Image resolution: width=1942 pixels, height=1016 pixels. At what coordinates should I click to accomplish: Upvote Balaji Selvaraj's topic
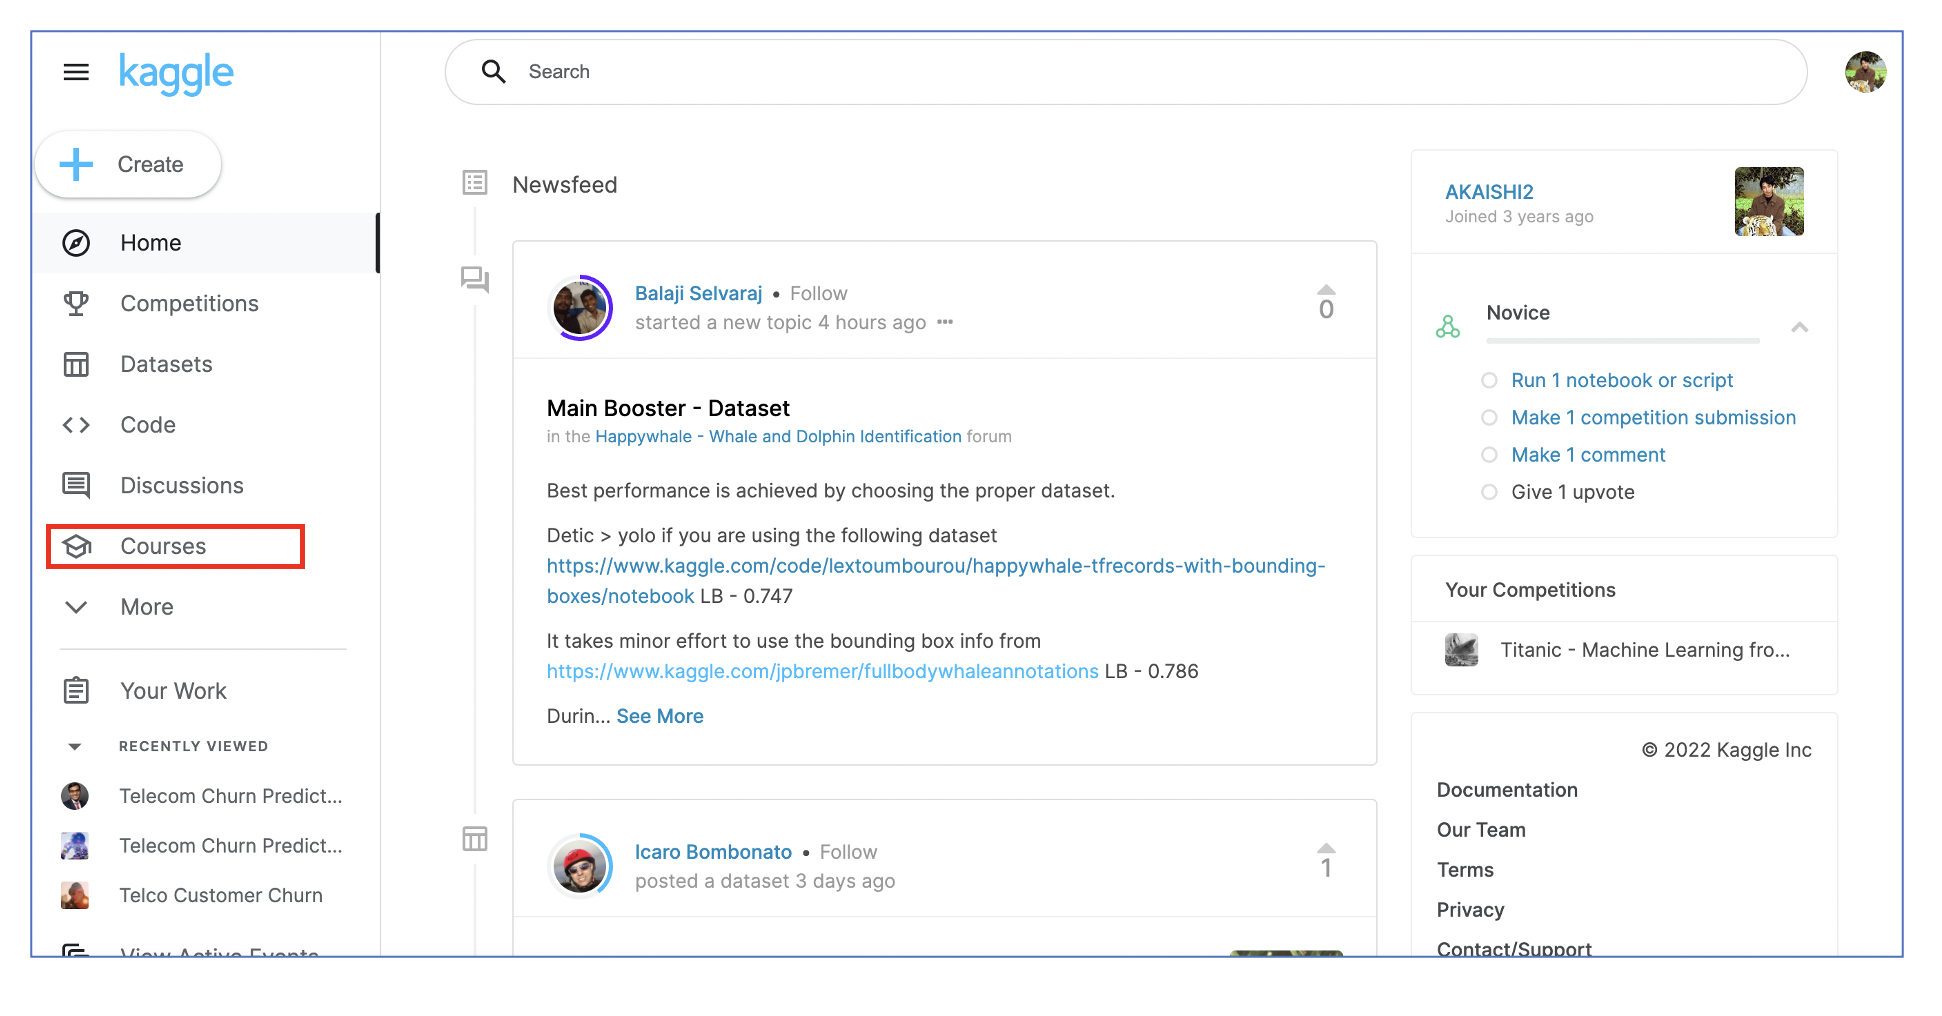click(1326, 290)
